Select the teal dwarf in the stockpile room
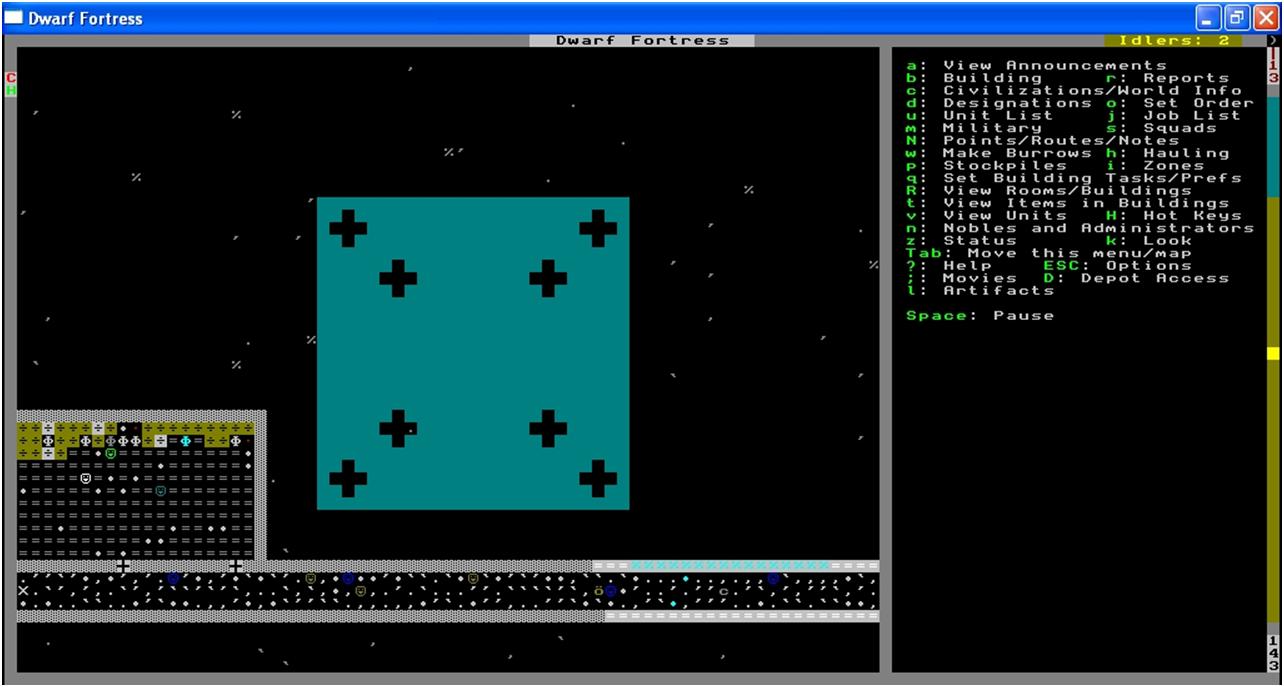Screen dimensions: 1284x687 pyautogui.click(x=160, y=491)
